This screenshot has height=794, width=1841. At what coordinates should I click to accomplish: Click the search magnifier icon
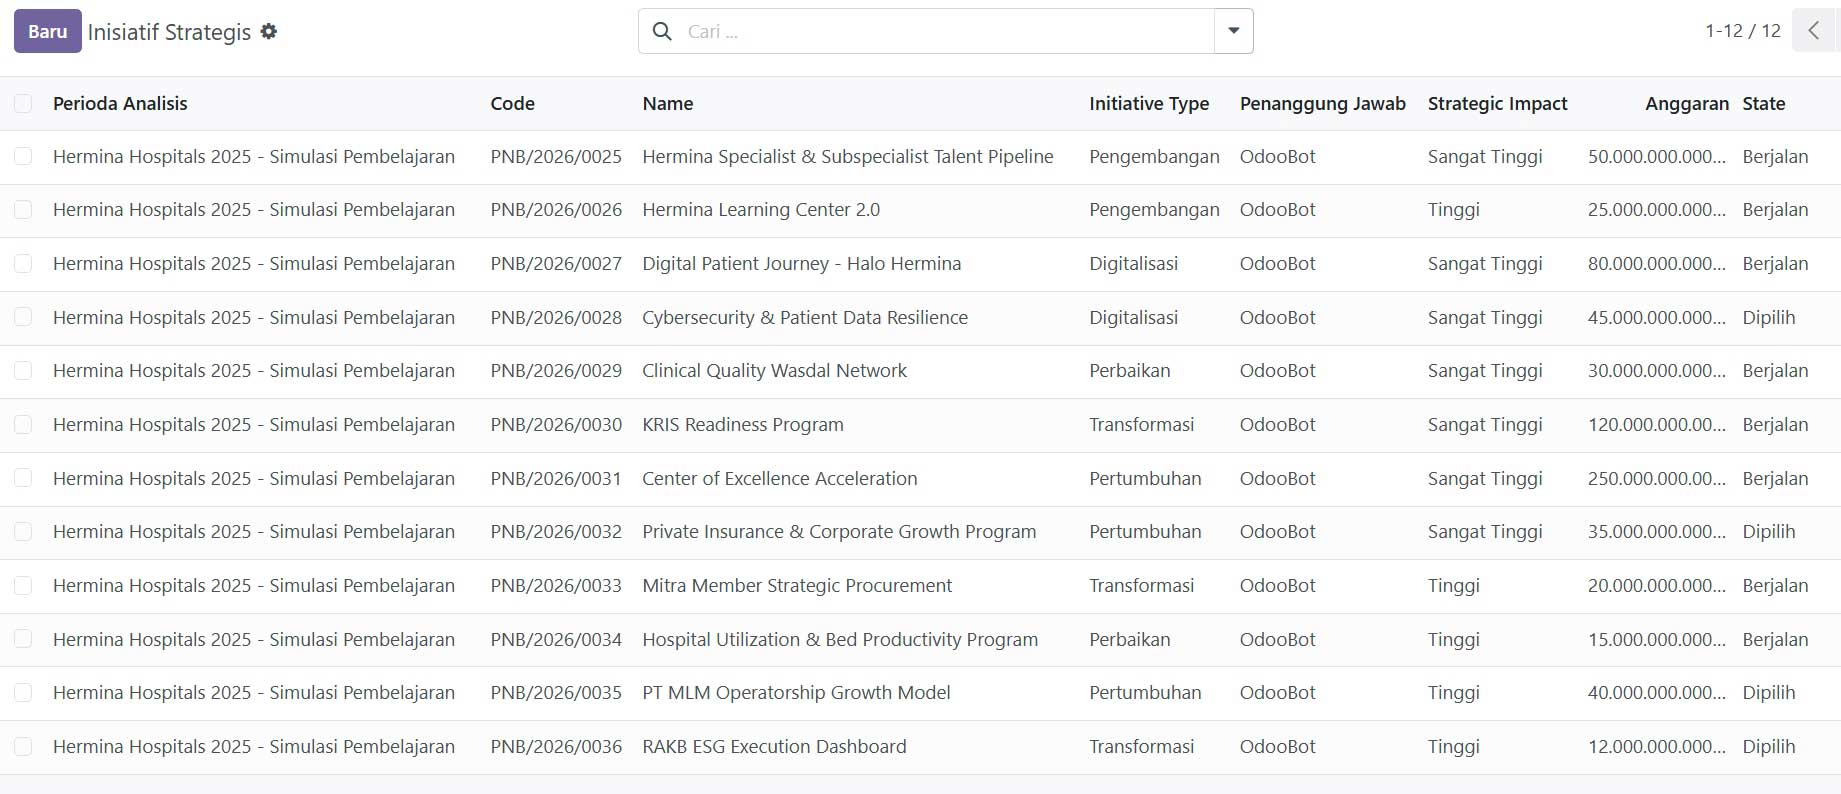(x=662, y=31)
